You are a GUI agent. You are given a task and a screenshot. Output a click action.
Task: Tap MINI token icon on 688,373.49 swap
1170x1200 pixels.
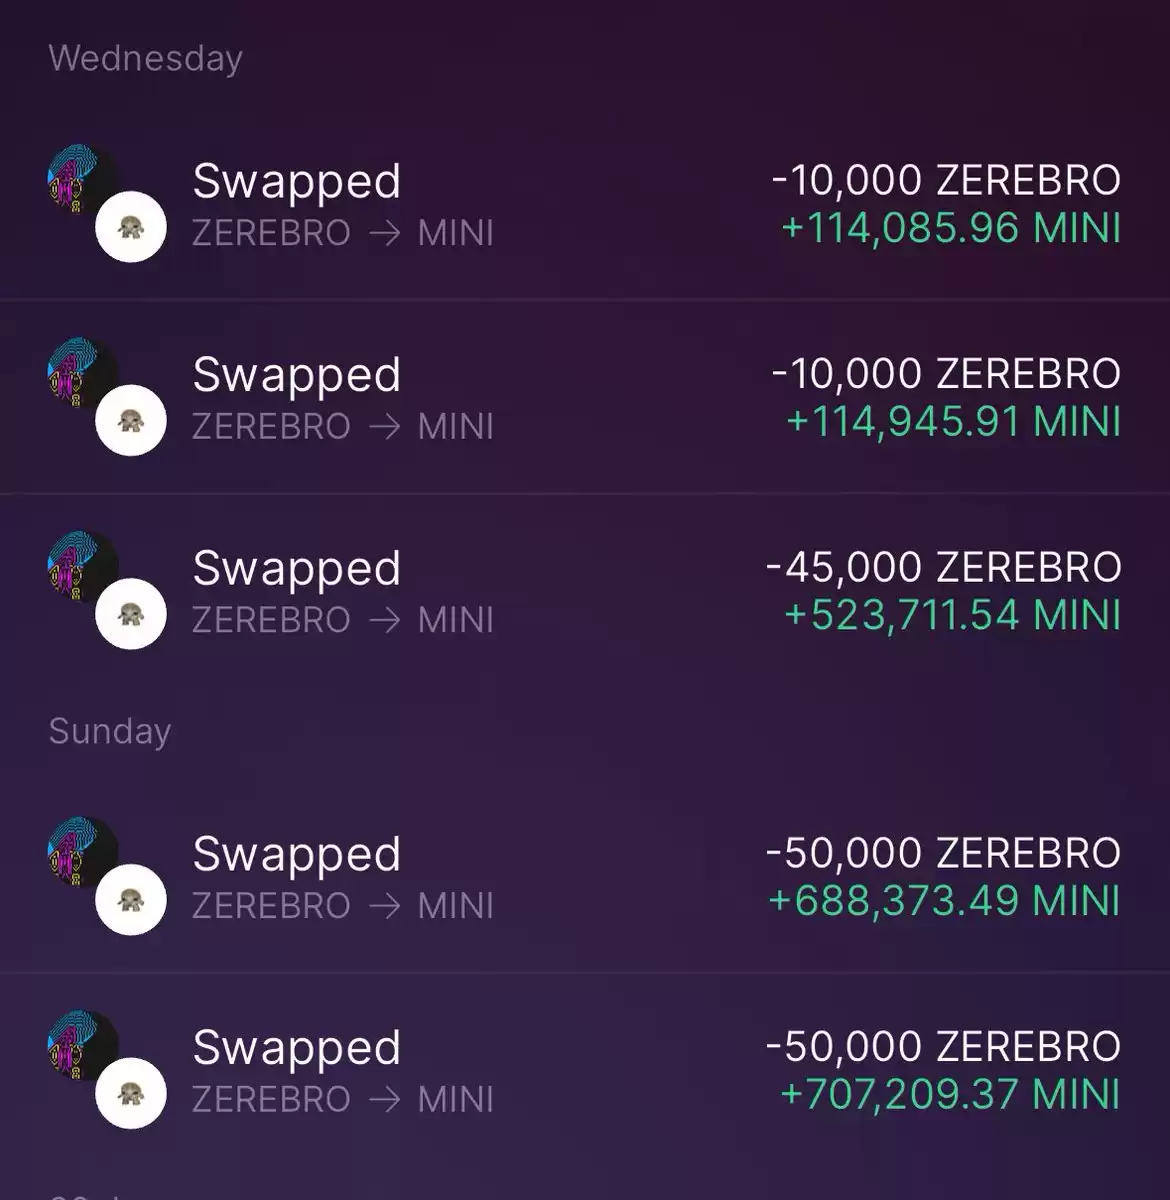point(131,900)
